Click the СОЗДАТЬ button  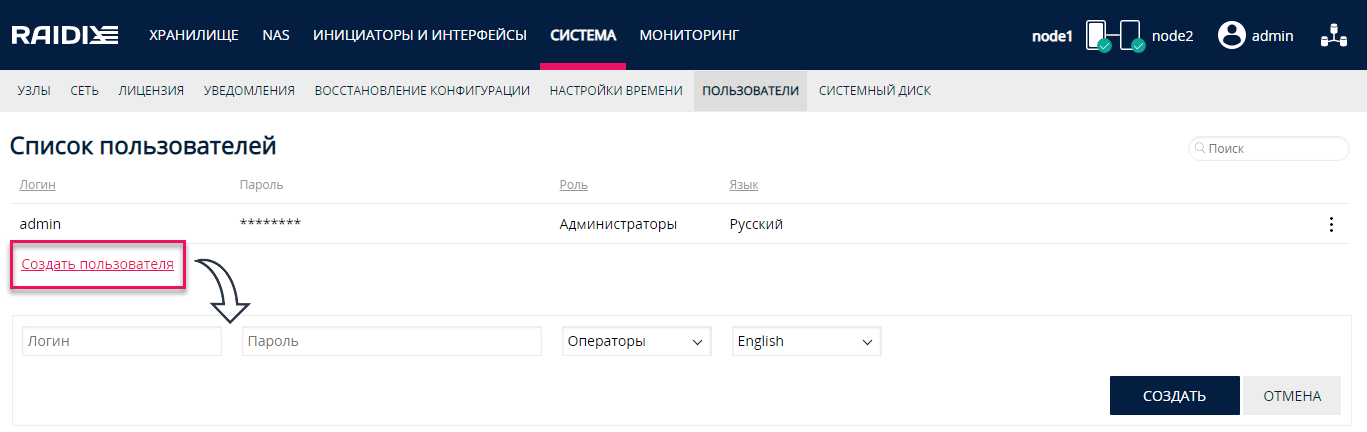coord(1175,395)
